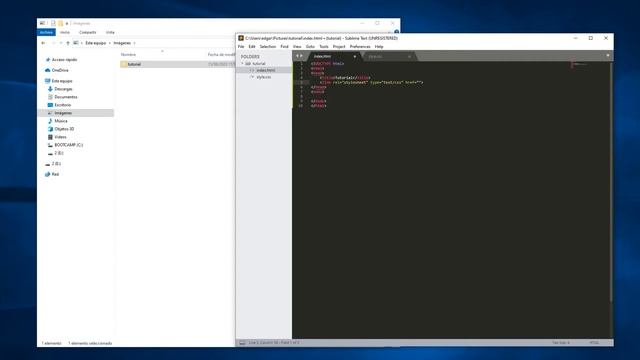The image size is (640, 360).
Task: Open the Vista ribbon tab in File Explorer
Action: coord(110,32)
